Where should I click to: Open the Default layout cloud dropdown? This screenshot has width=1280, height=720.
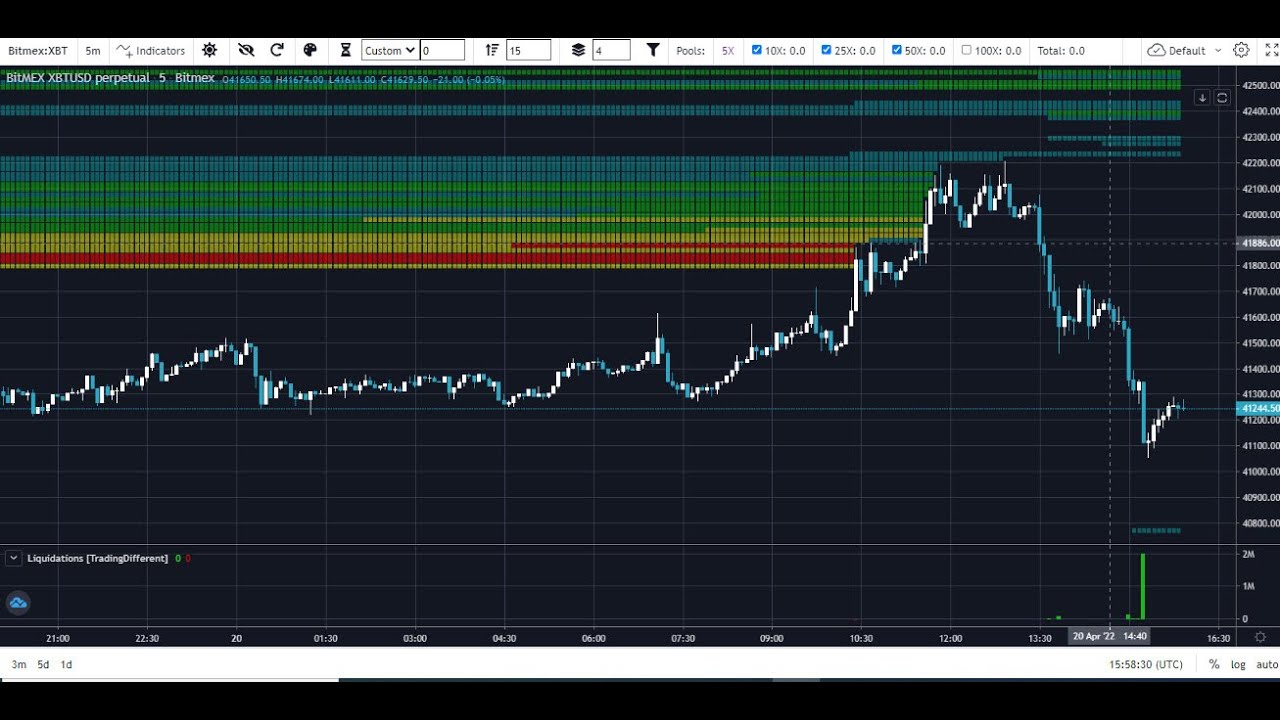(x=1185, y=50)
